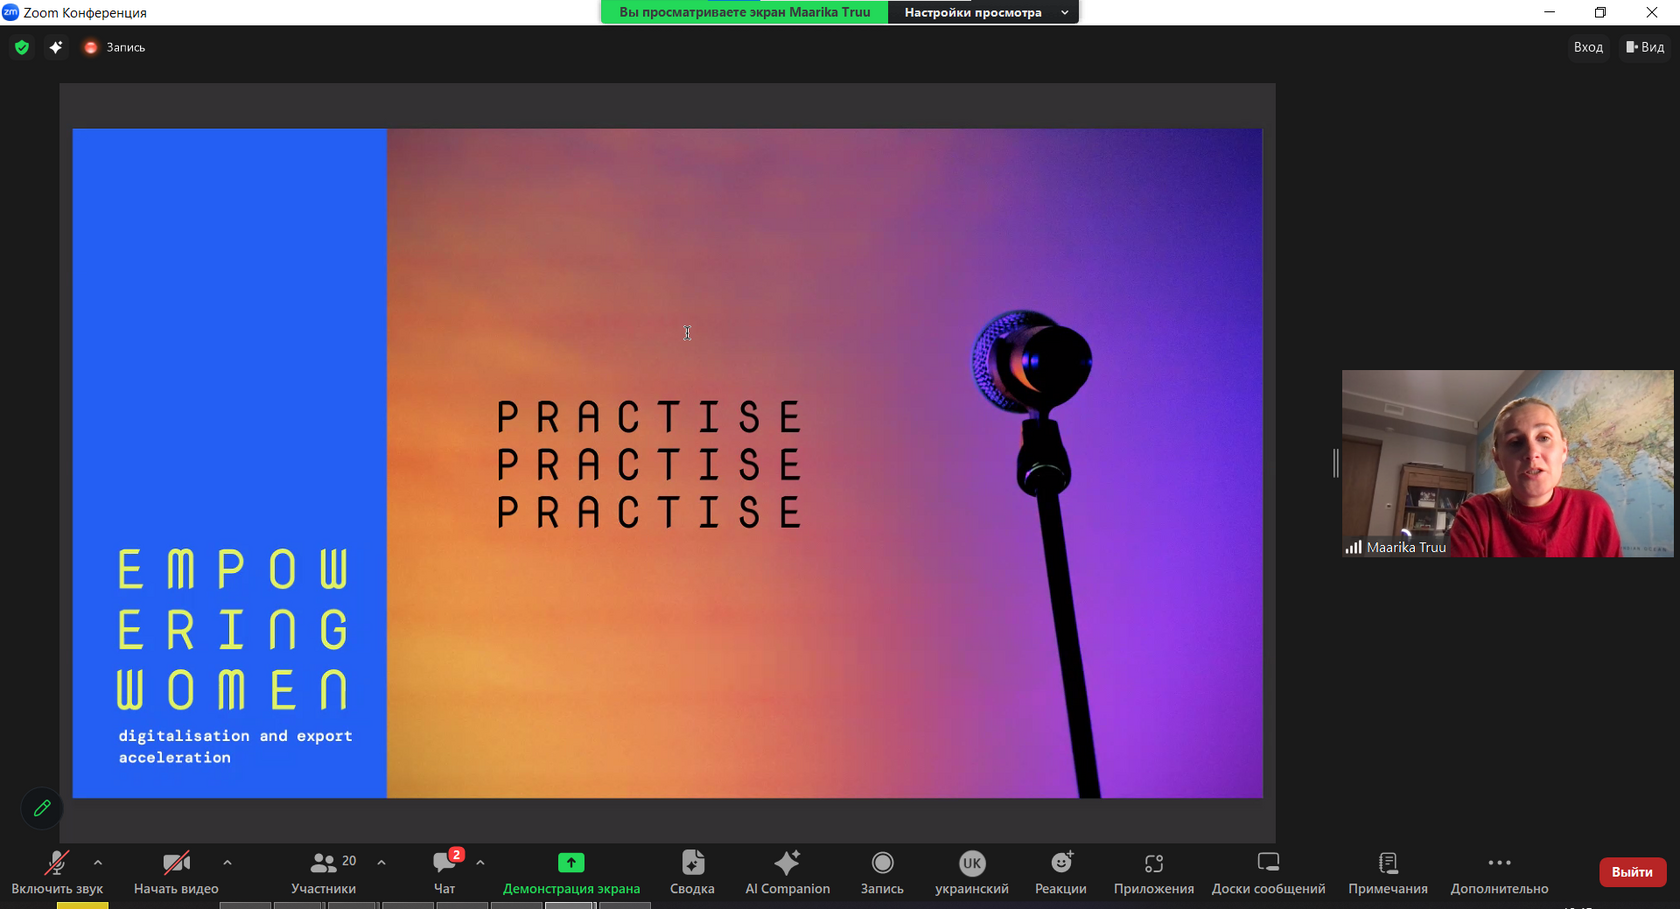
Task: Open the Приложения apps panel
Action: [x=1154, y=872]
